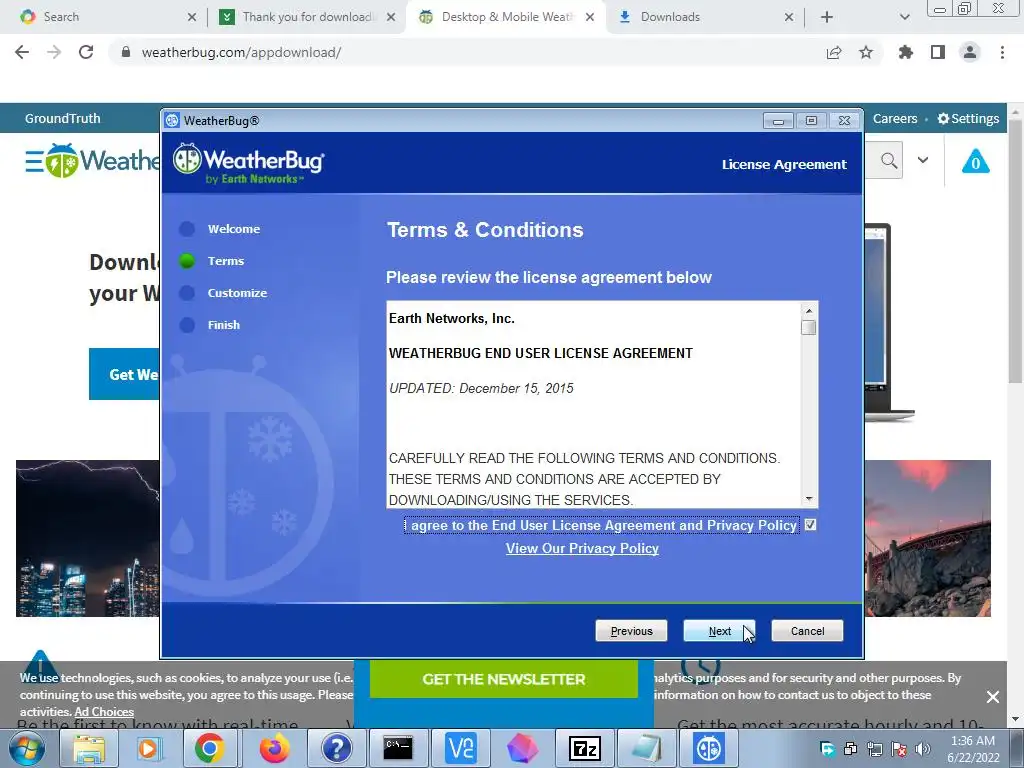
Task: Switch to the Downloads browser tab
Action: pos(702,17)
